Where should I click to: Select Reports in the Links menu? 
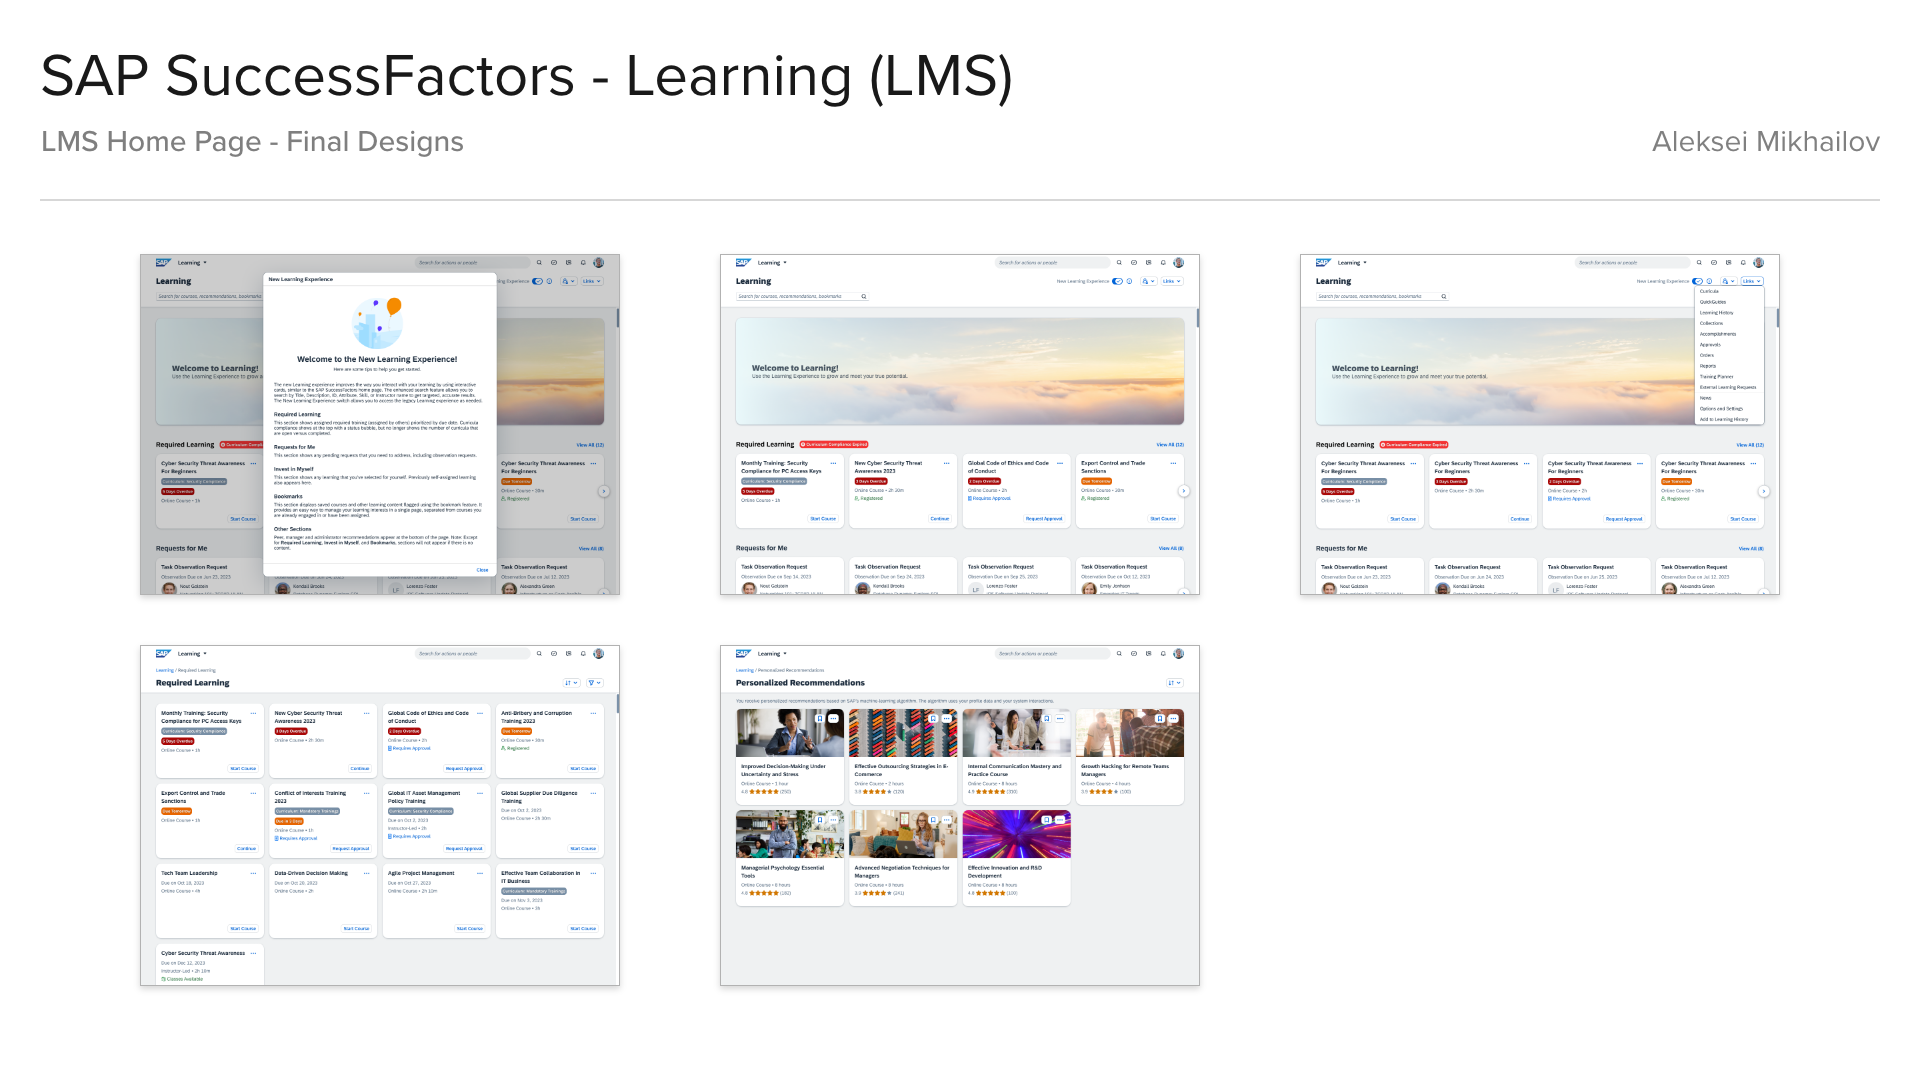[x=1708, y=366]
